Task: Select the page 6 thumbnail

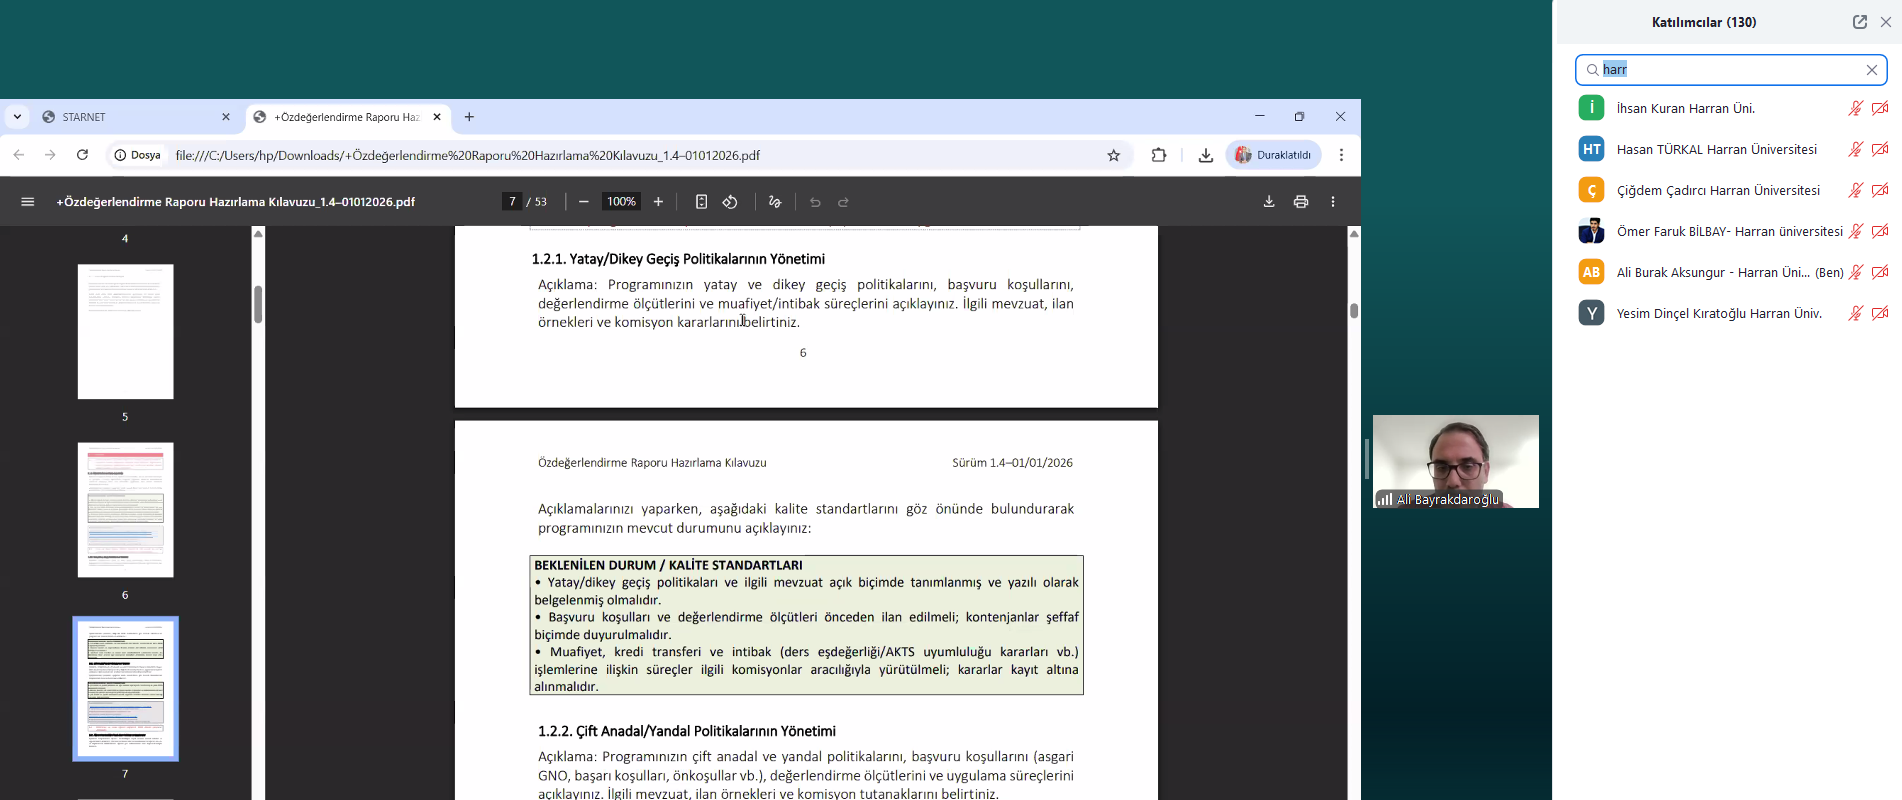Action: (x=126, y=510)
